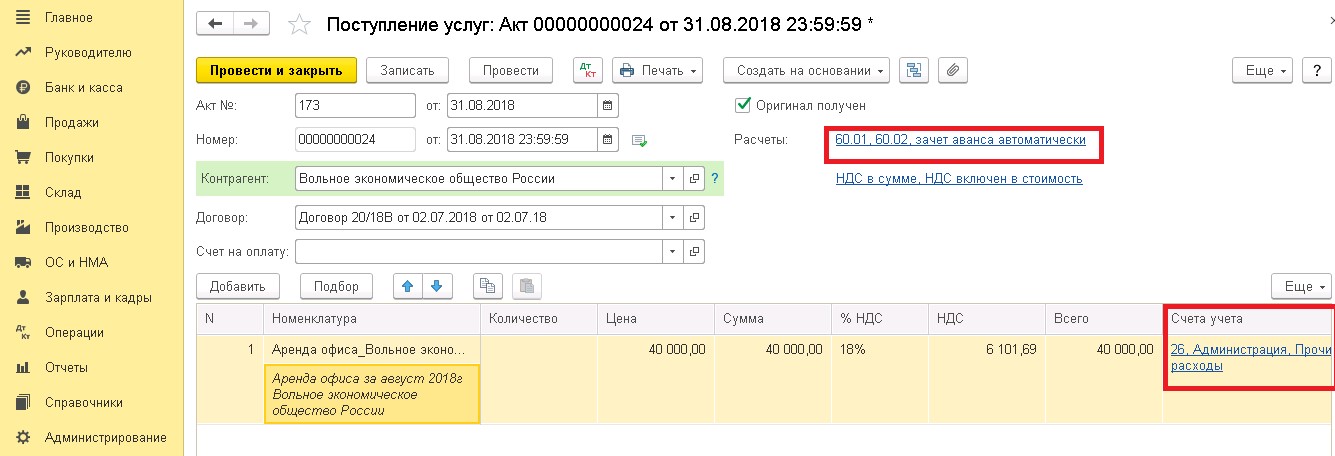Click the Акт № input field
Viewport: 1335px width, 456px height.
click(x=355, y=105)
